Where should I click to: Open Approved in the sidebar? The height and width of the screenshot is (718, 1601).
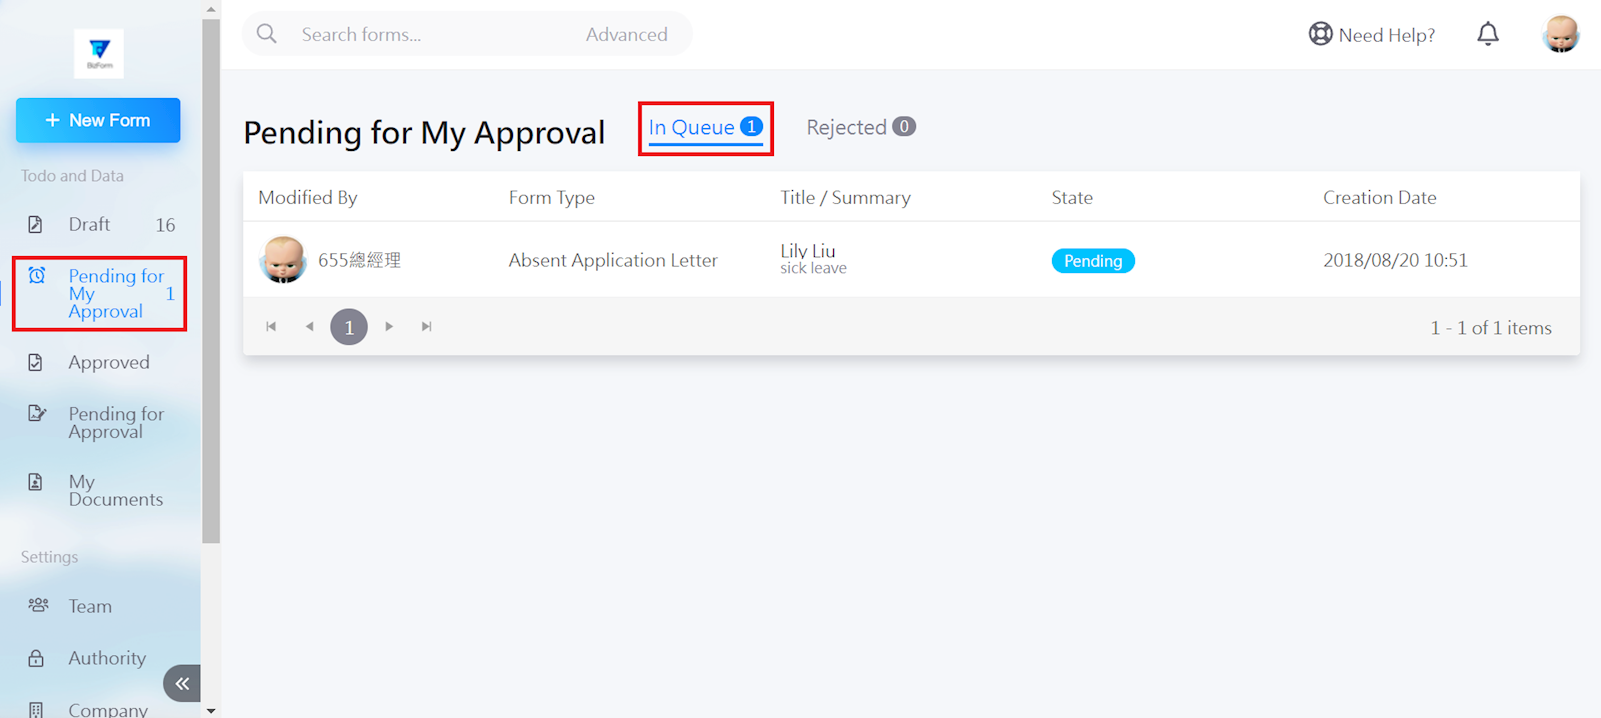(x=100, y=362)
